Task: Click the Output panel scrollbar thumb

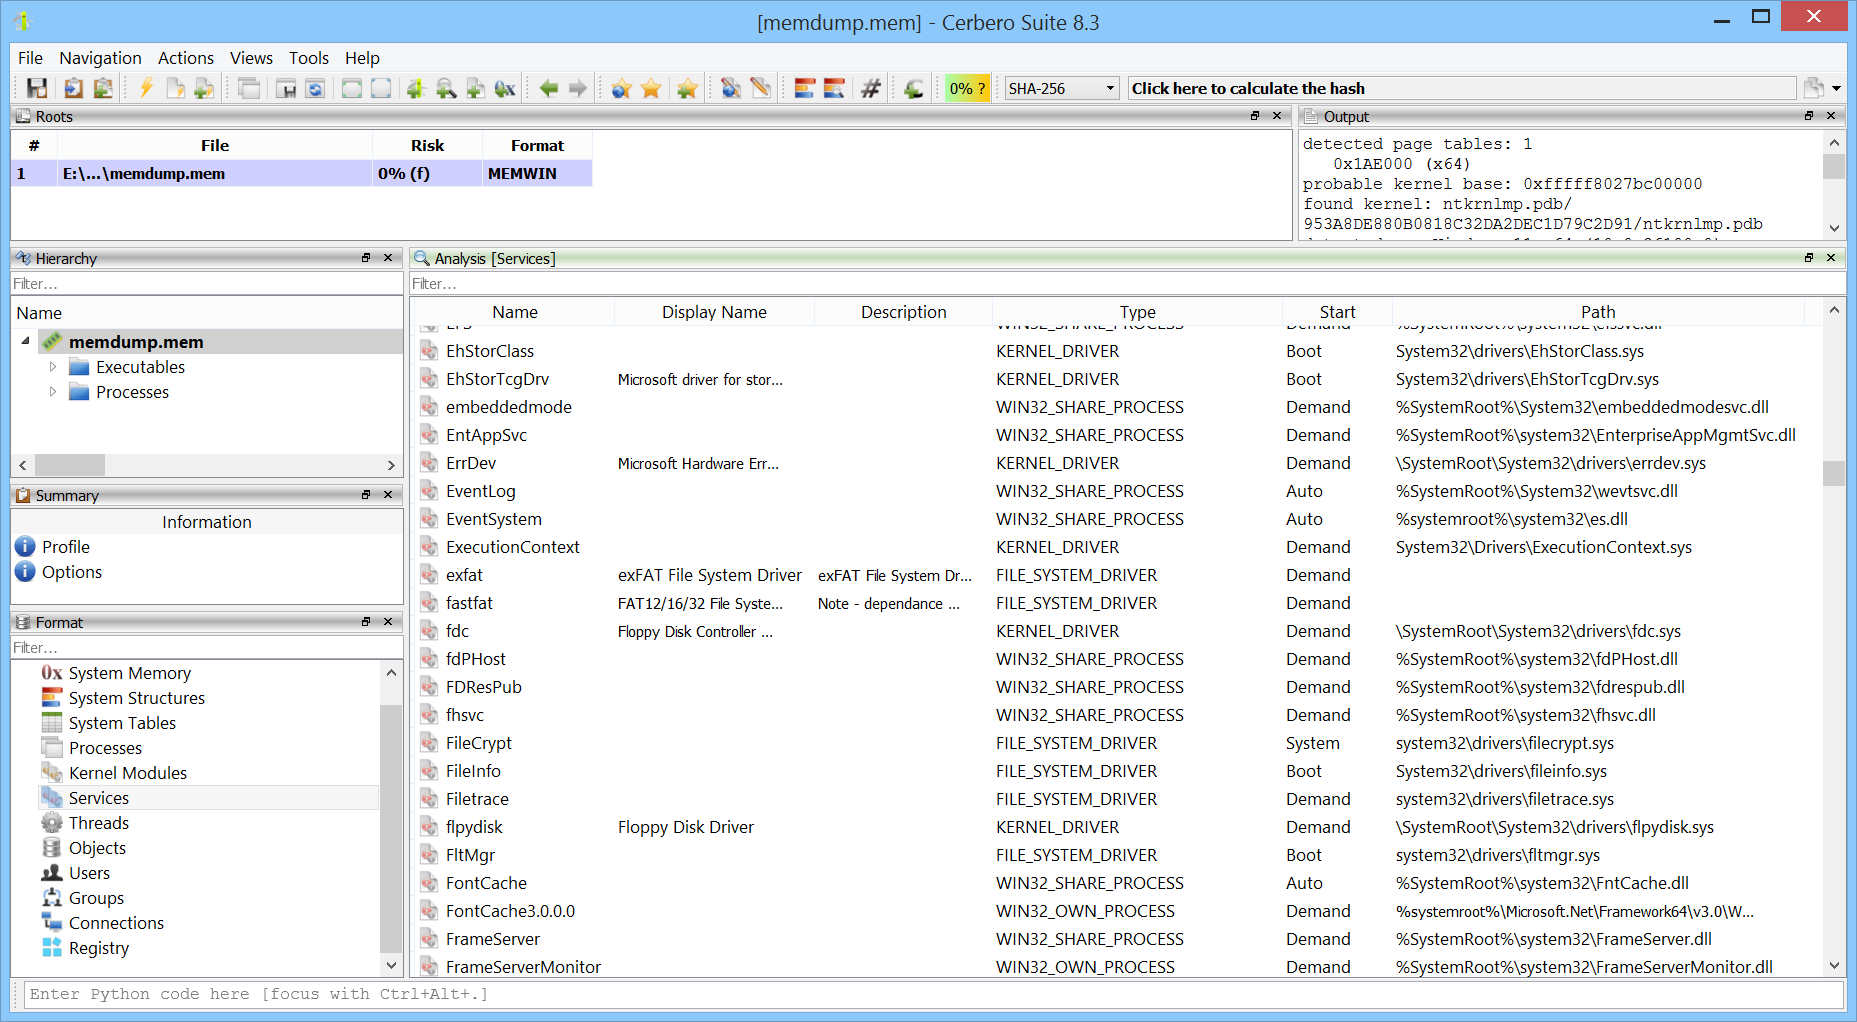Action: tap(1834, 166)
